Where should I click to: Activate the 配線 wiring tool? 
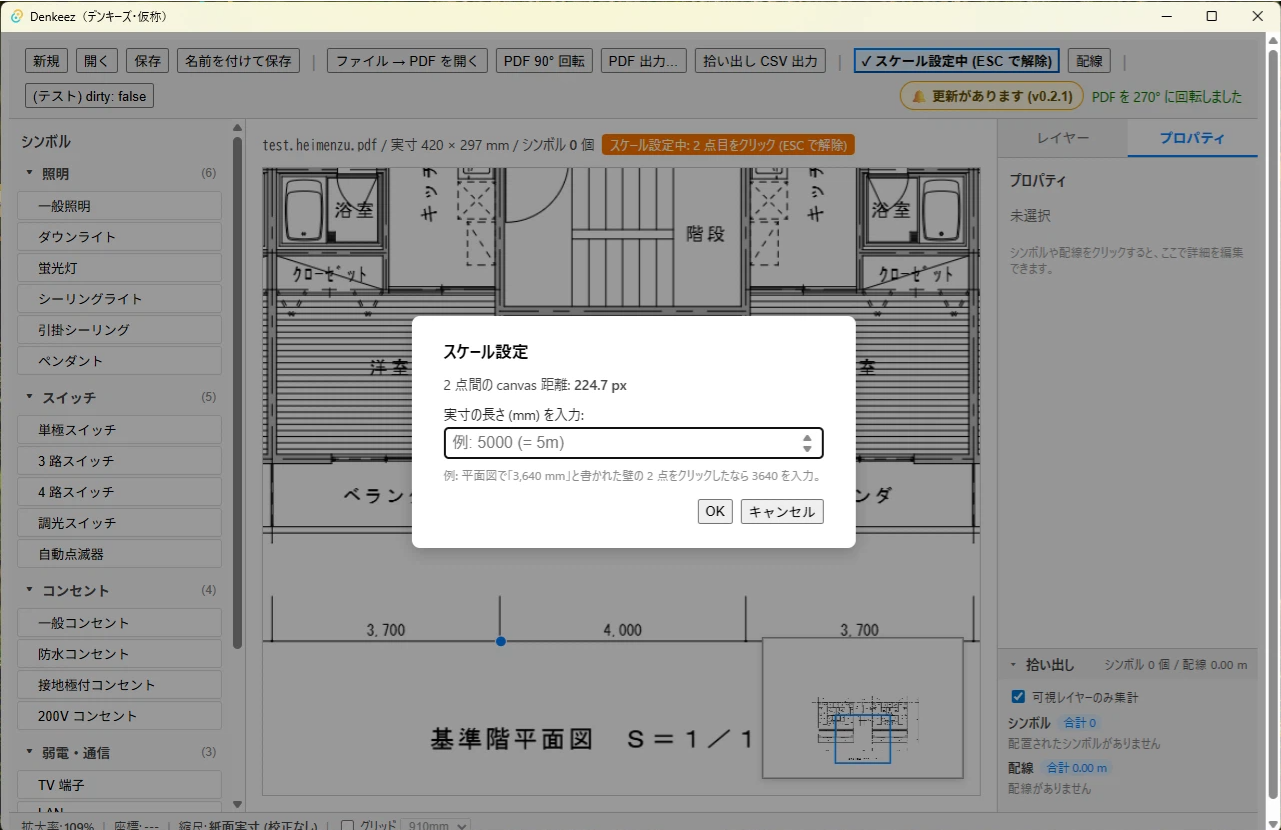[1089, 61]
